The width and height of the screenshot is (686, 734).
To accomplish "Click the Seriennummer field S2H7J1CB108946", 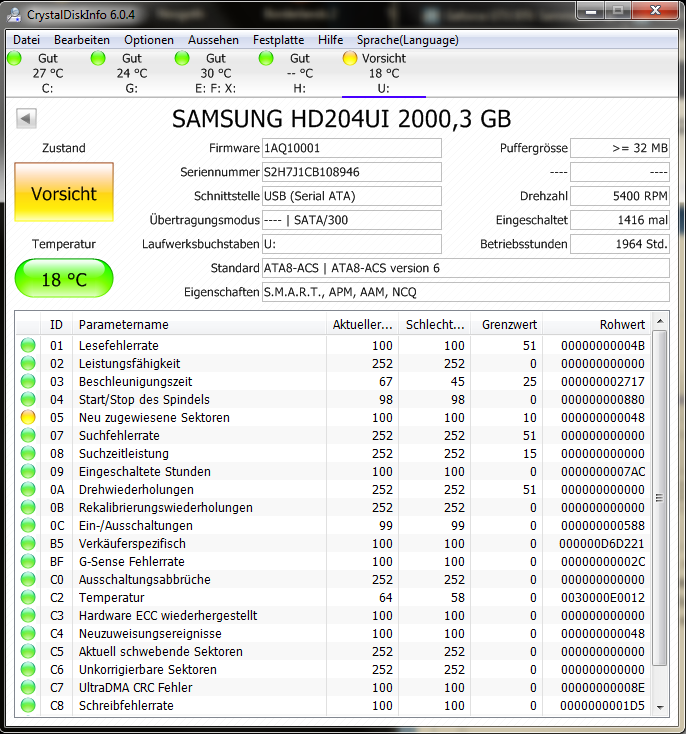I will (x=351, y=172).
